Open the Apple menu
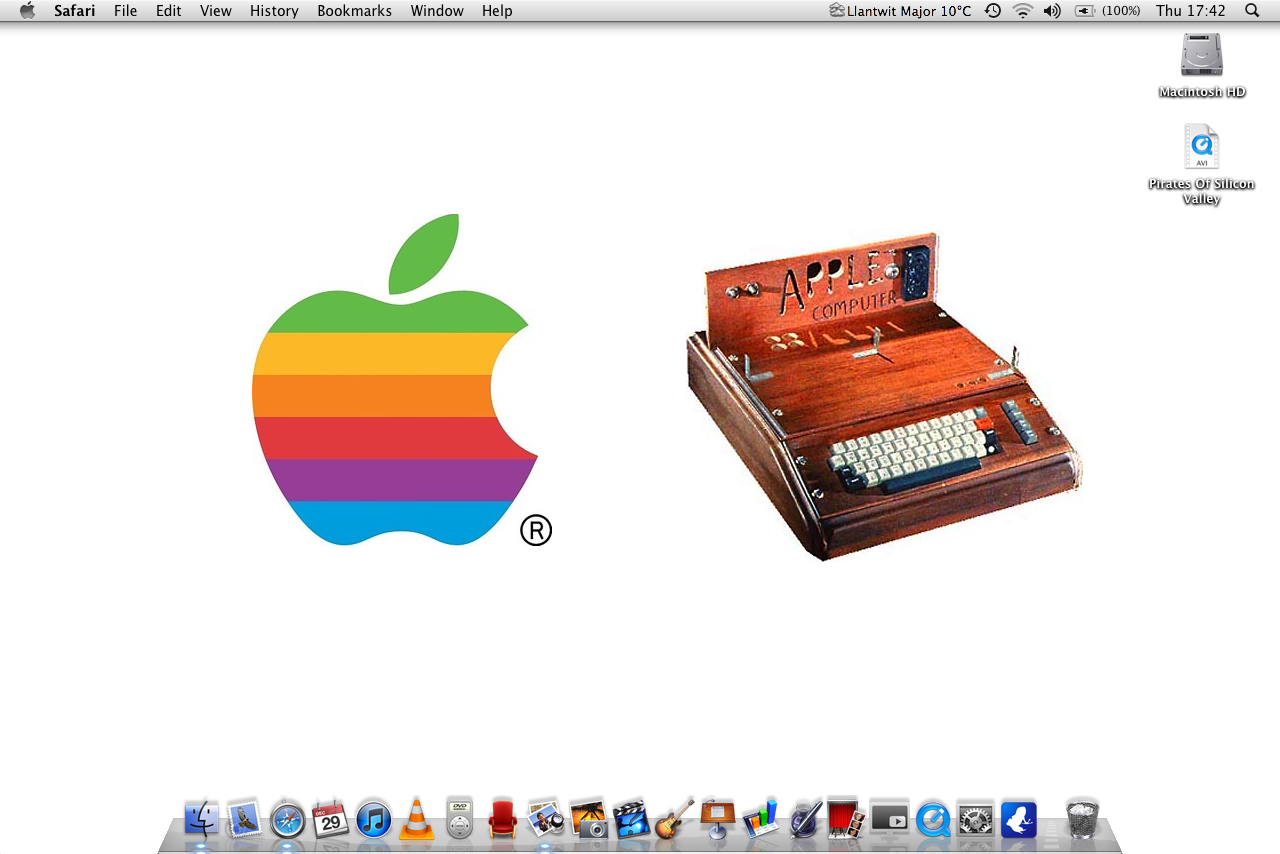Image resolution: width=1280 pixels, height=854 pixels. 27,11
